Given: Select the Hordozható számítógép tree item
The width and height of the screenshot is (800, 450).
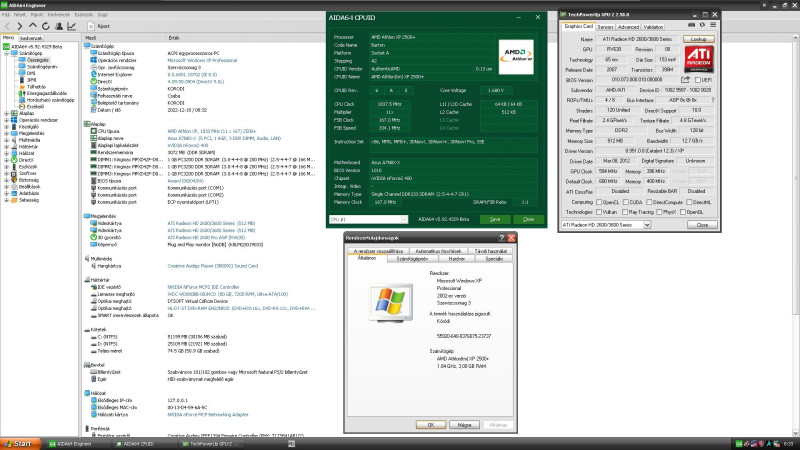Looking at the screenshot, I should (x=50, y=99).
